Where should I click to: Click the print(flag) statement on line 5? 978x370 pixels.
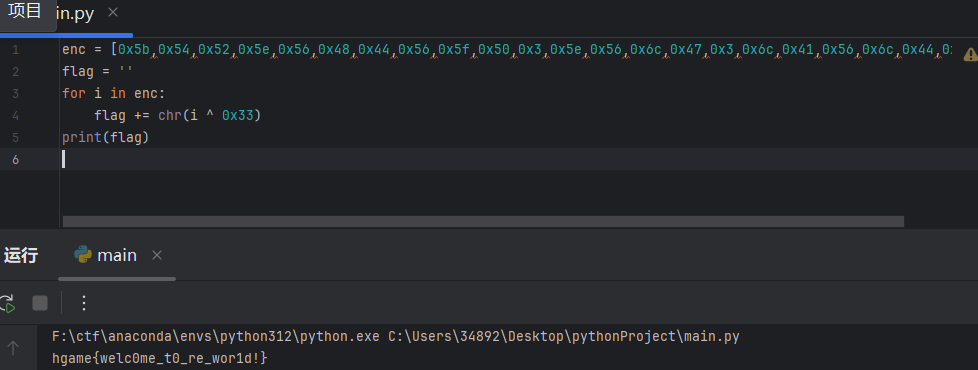[x=105, y=137]
